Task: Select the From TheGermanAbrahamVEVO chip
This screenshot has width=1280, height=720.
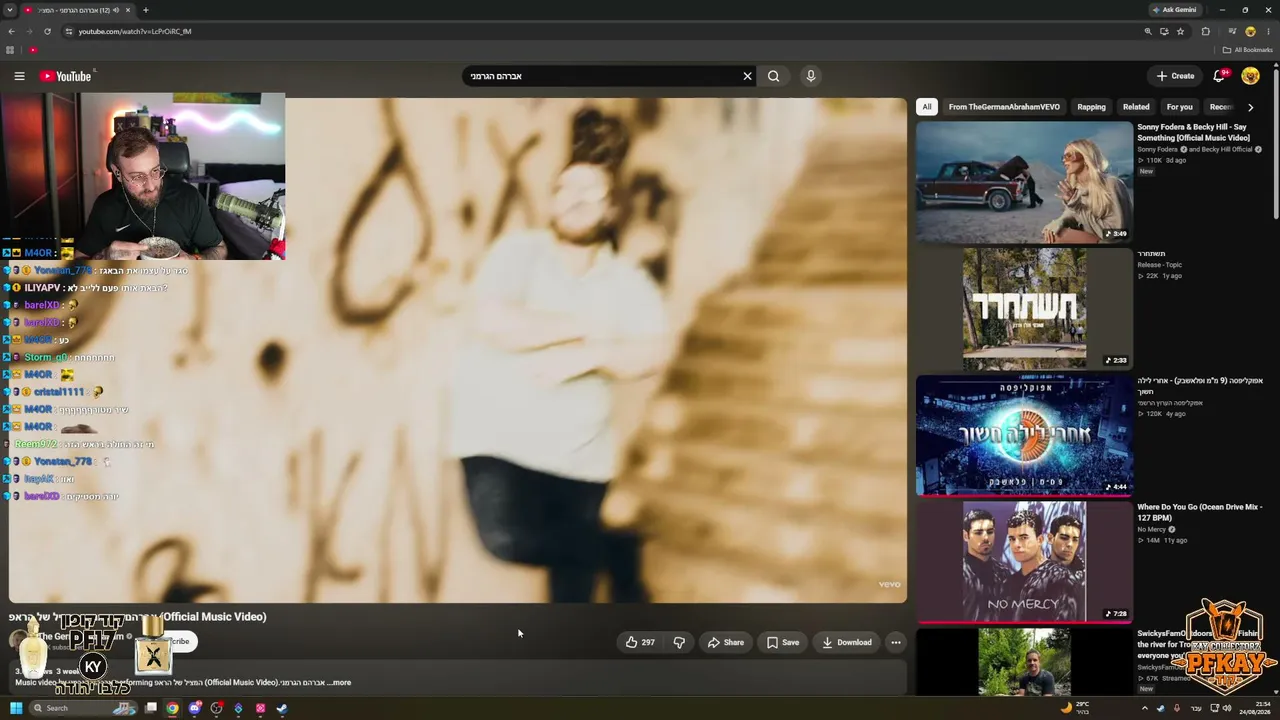Action: pyautogui.click(x=1004, y=107)
